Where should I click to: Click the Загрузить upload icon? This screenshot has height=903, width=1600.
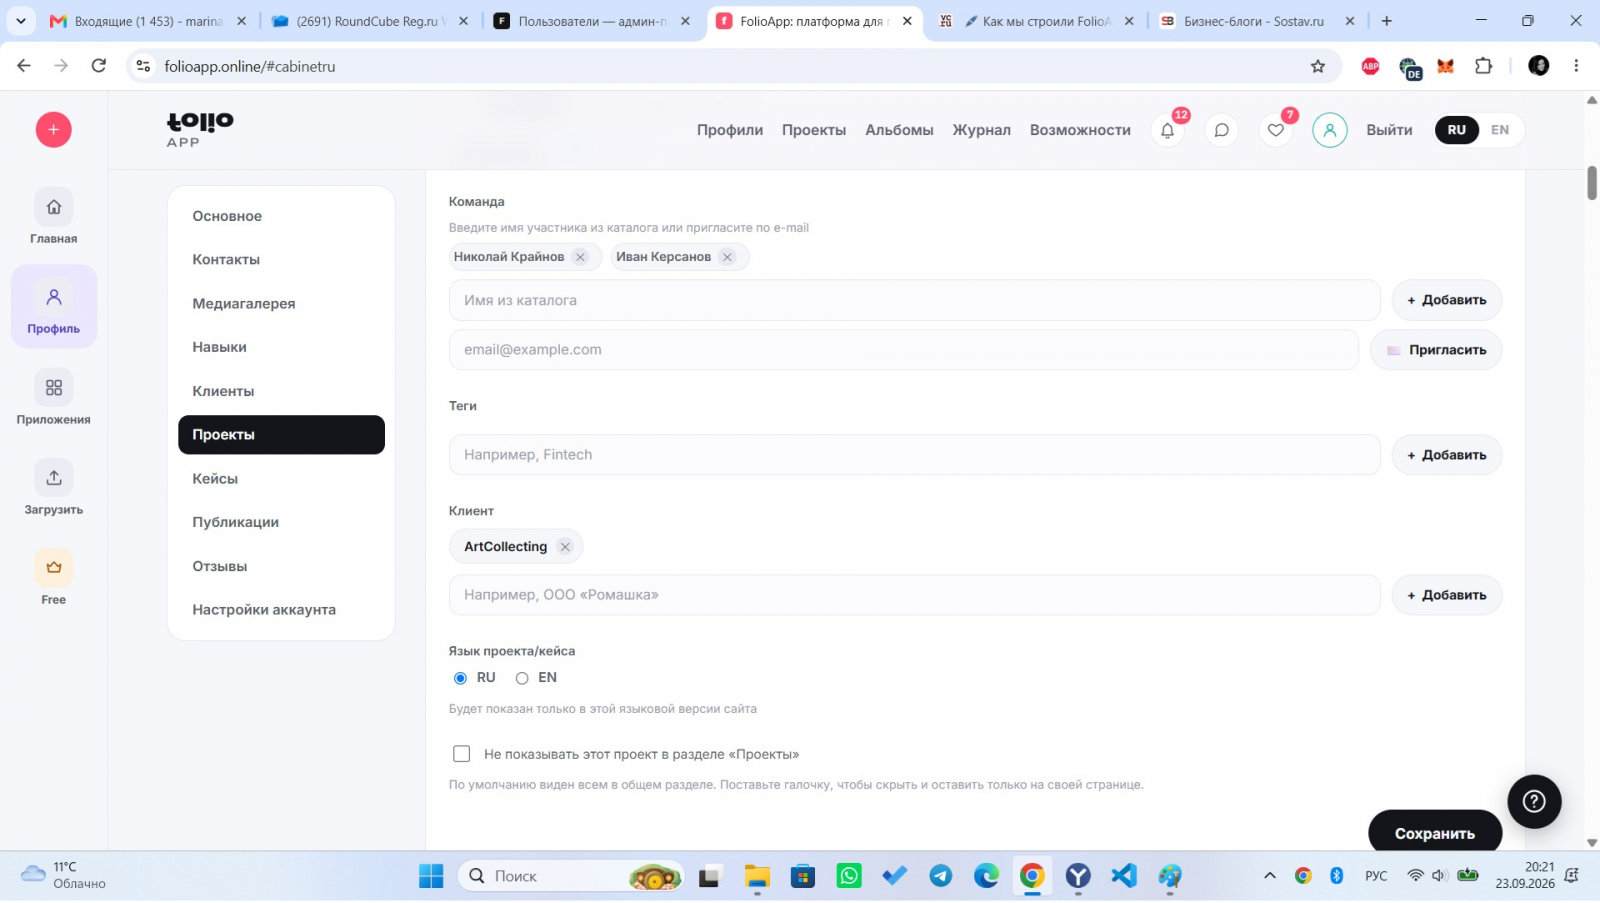(x=54, y=477)
